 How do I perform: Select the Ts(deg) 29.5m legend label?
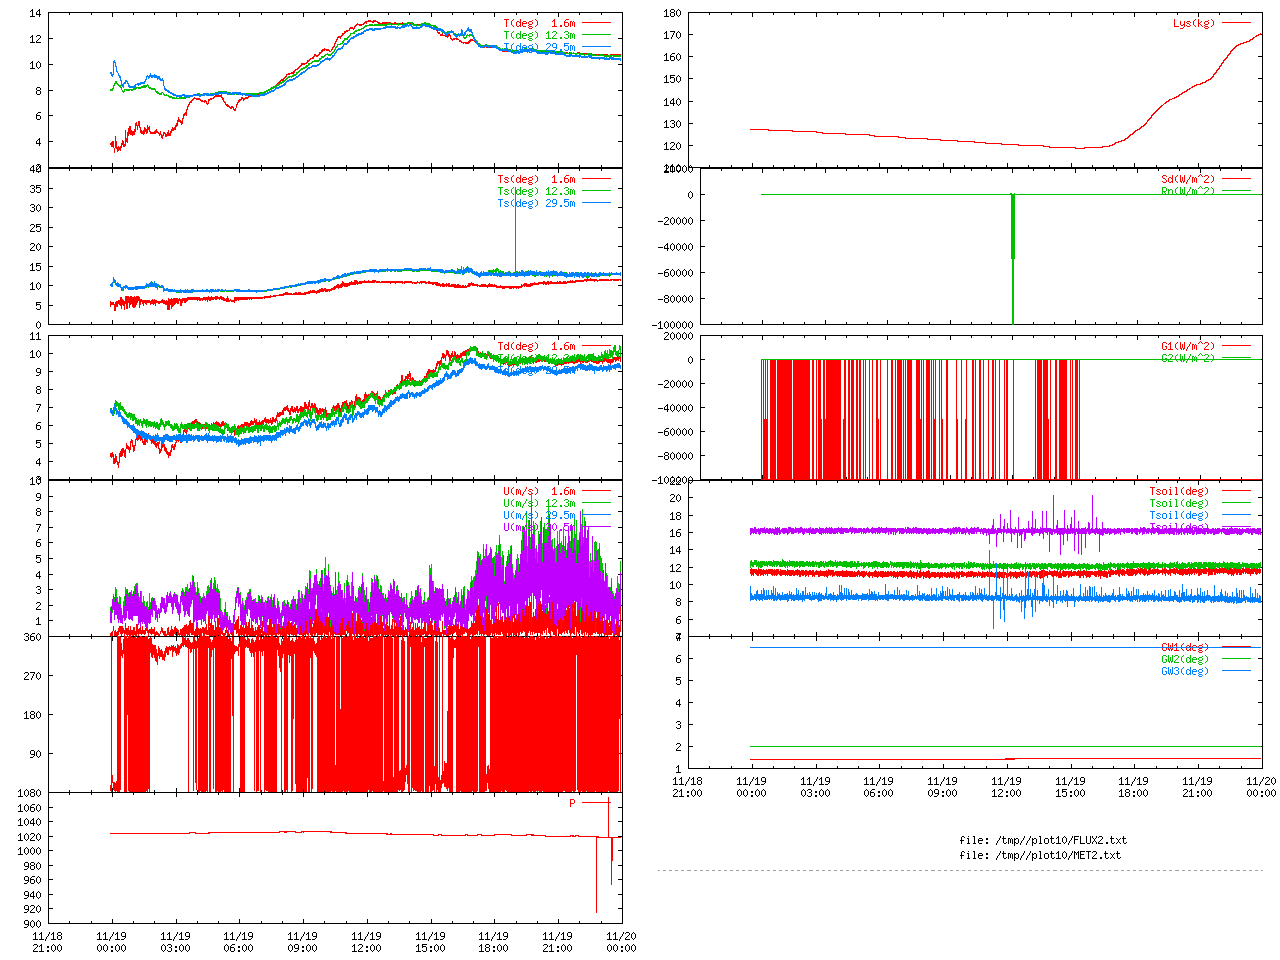(x=536, y=204)
